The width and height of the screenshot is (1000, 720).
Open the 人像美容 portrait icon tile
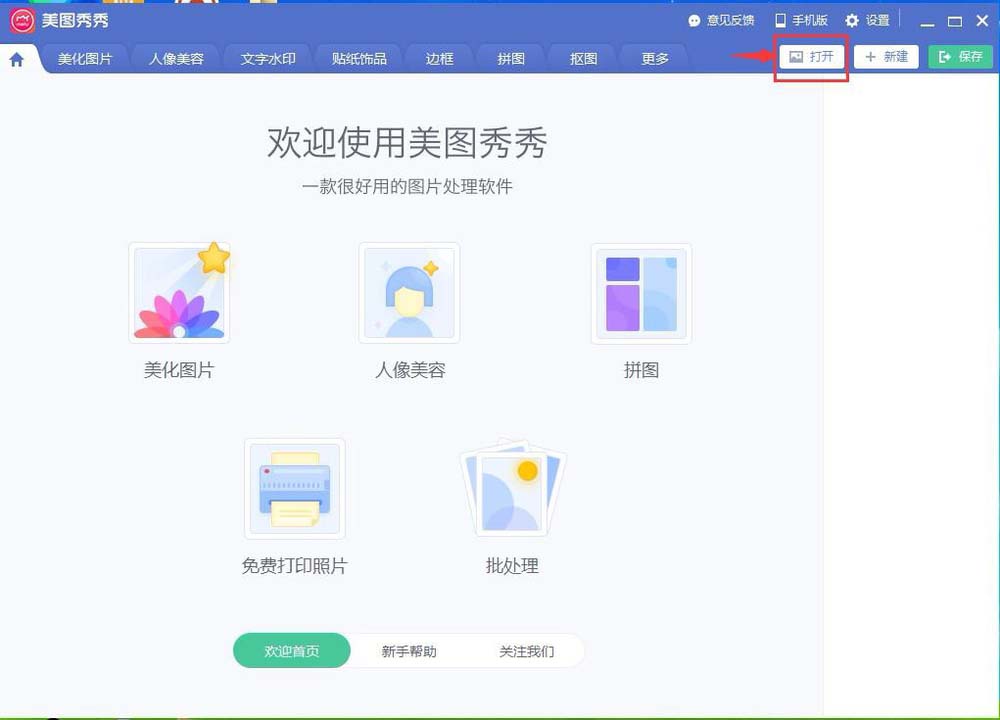click(x=409, y=293)
